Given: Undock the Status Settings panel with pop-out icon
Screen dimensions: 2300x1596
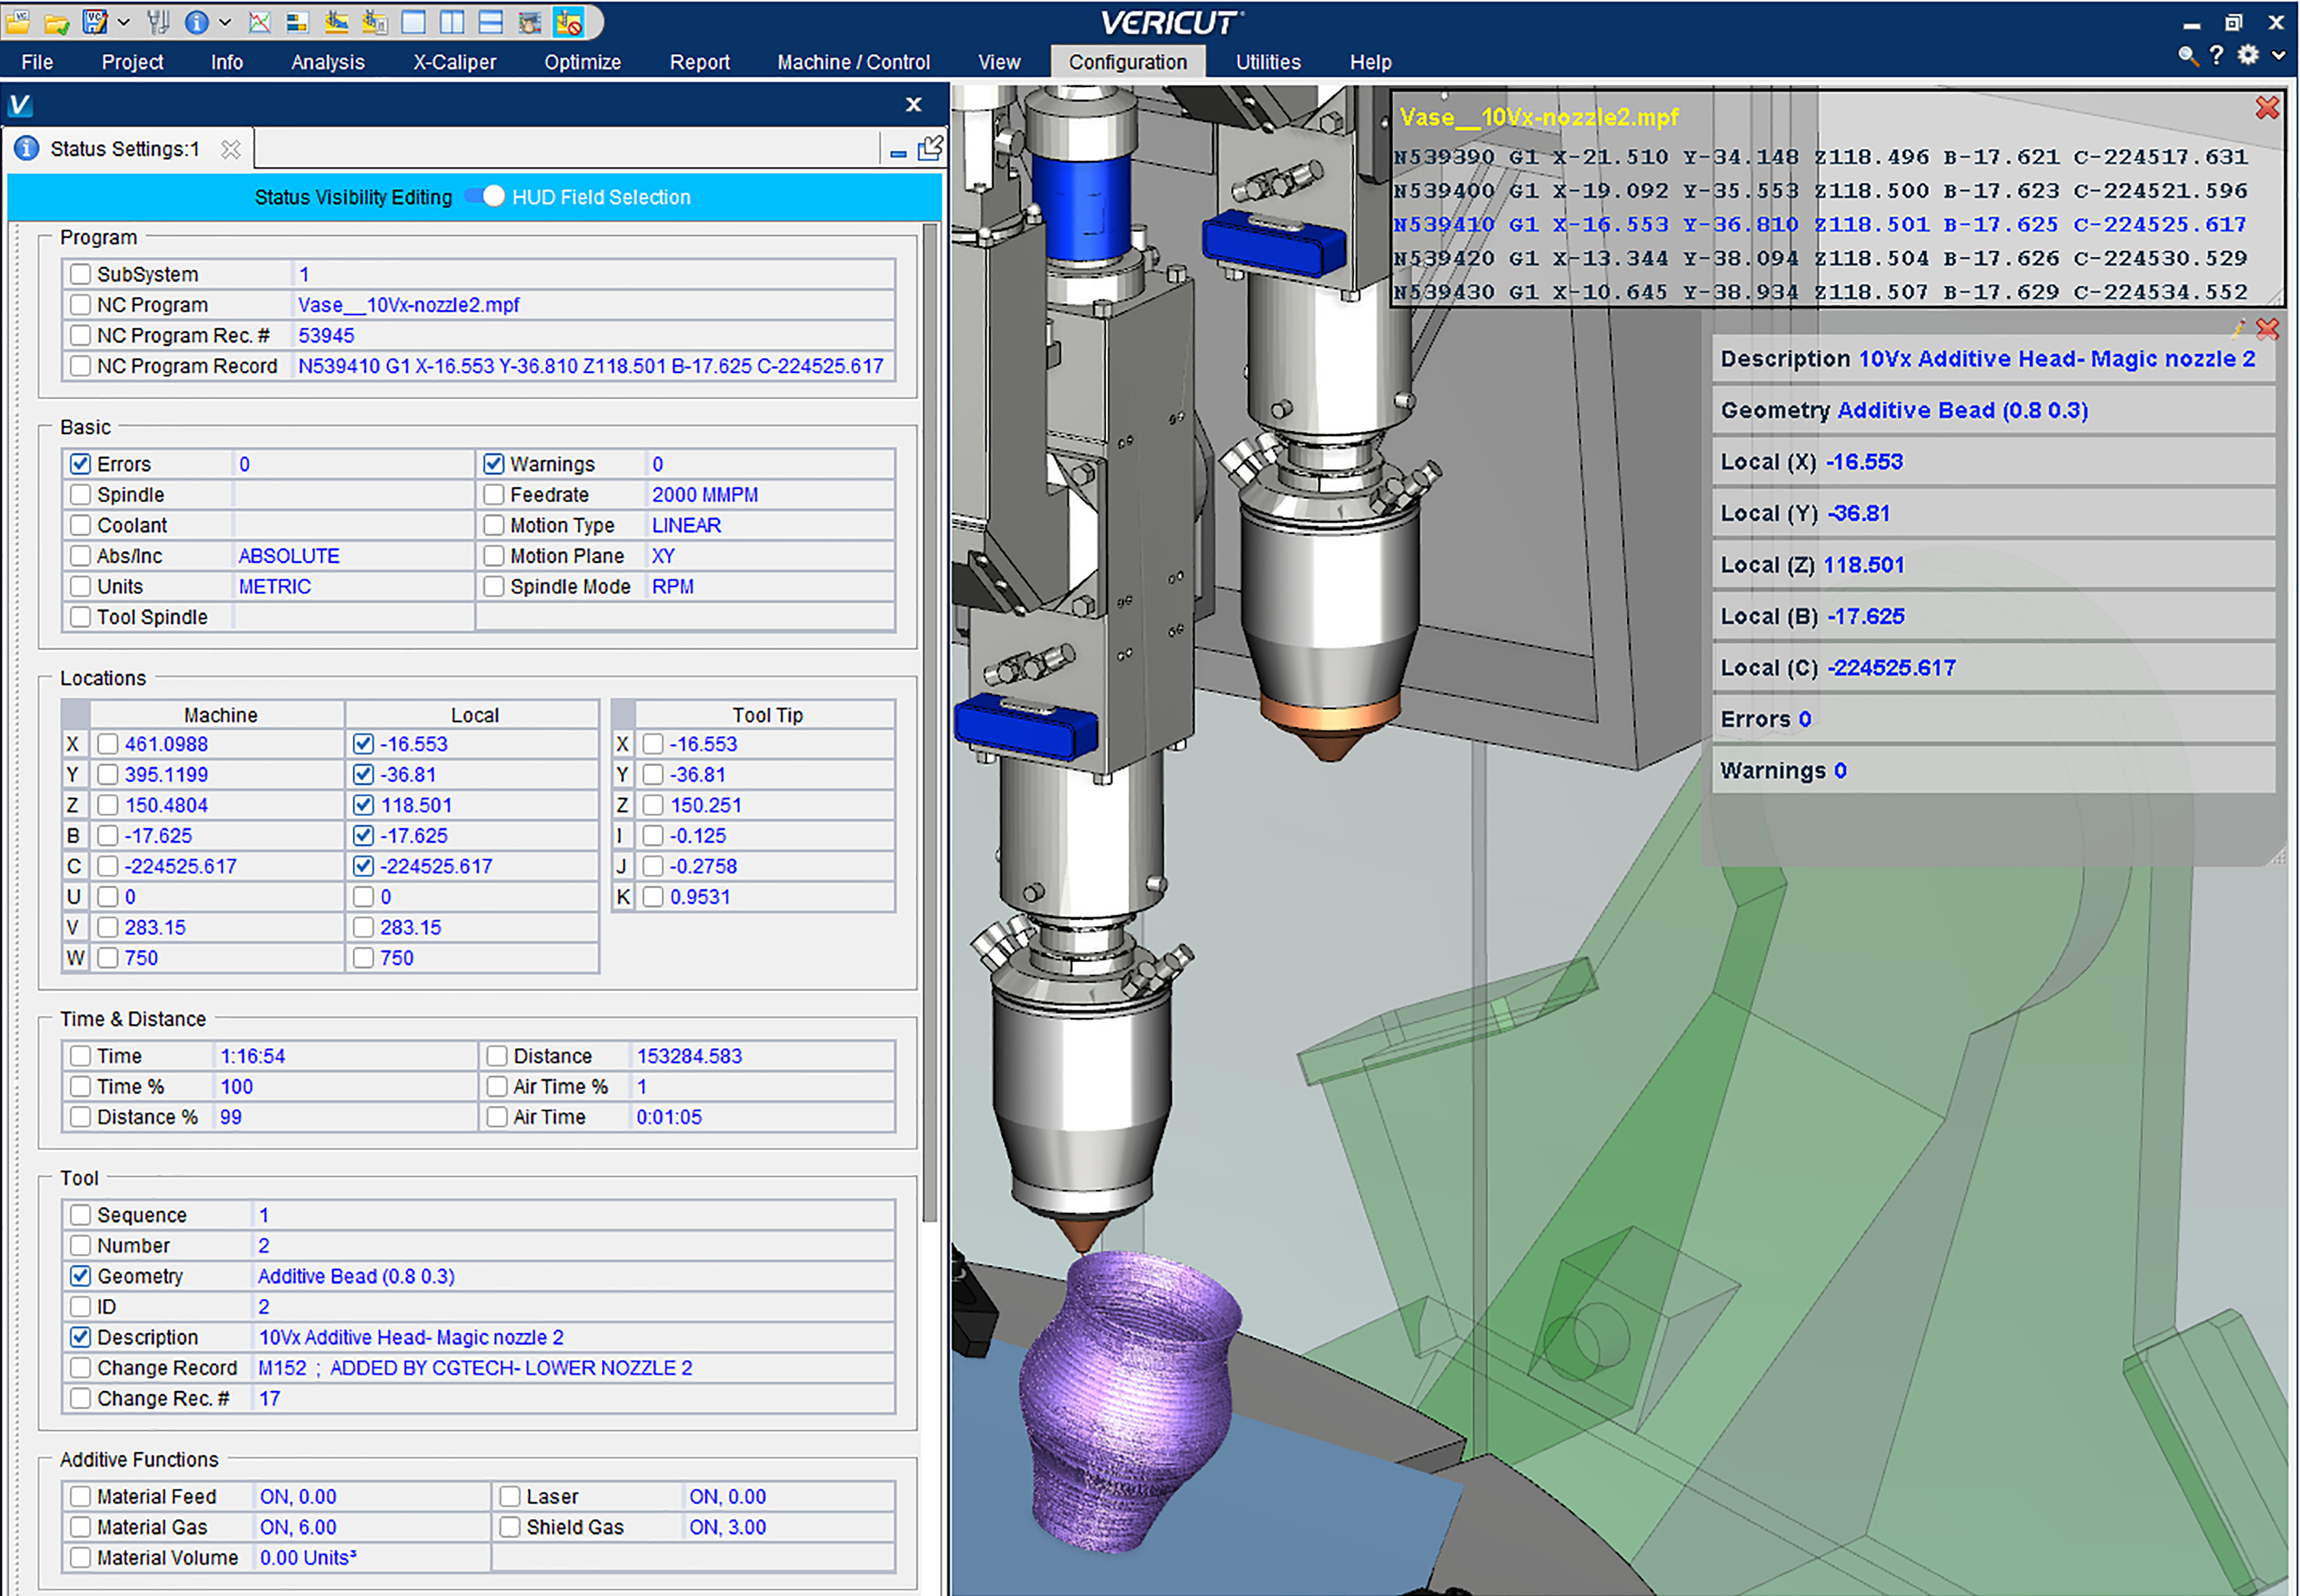Looking at the screenshot, I should [x=930, y=148].
